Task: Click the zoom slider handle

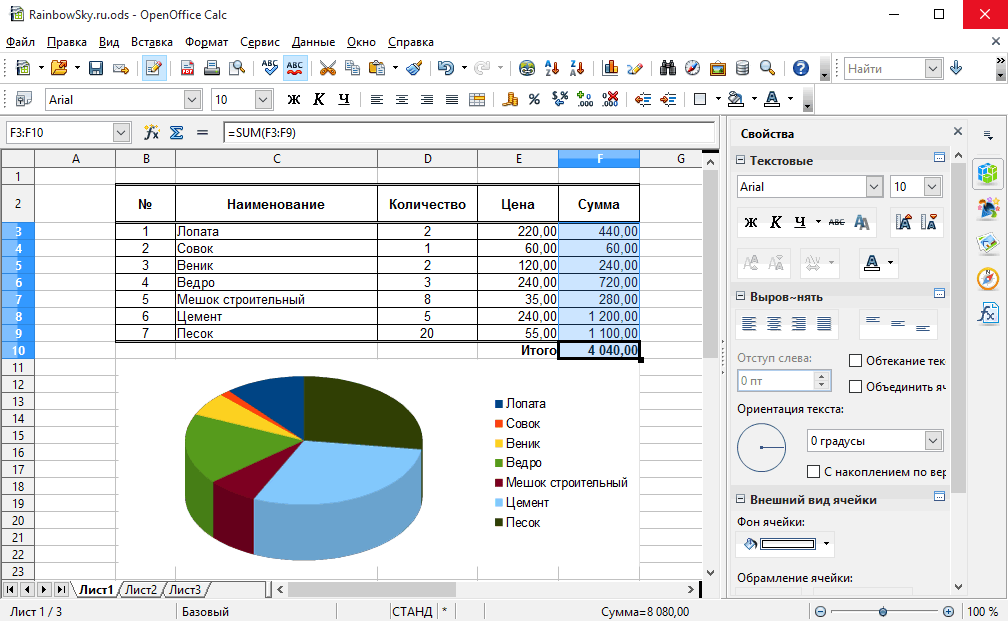Action: (x=883, y=611)
